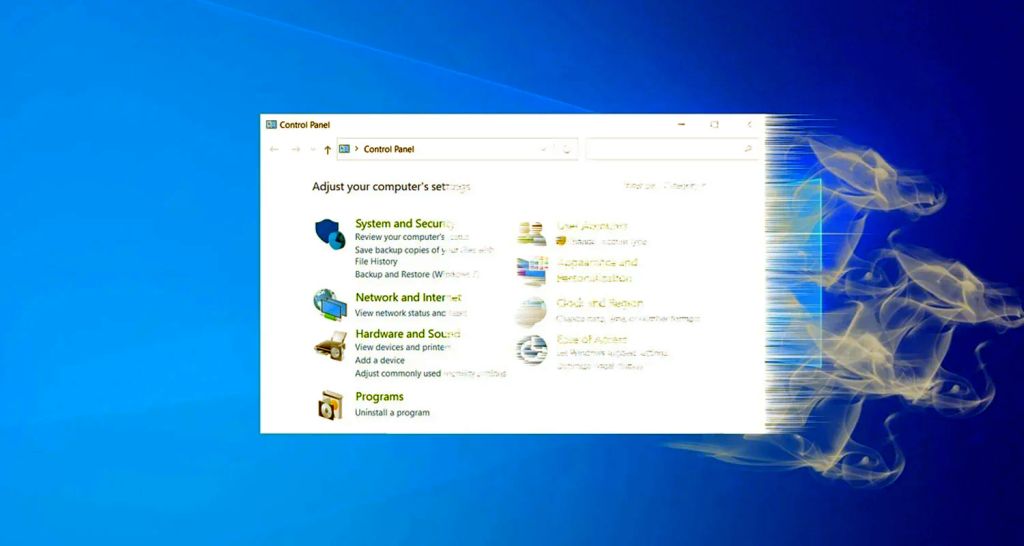
Task: Refresh the Control Panel view
Action: (x=566, y=149)
